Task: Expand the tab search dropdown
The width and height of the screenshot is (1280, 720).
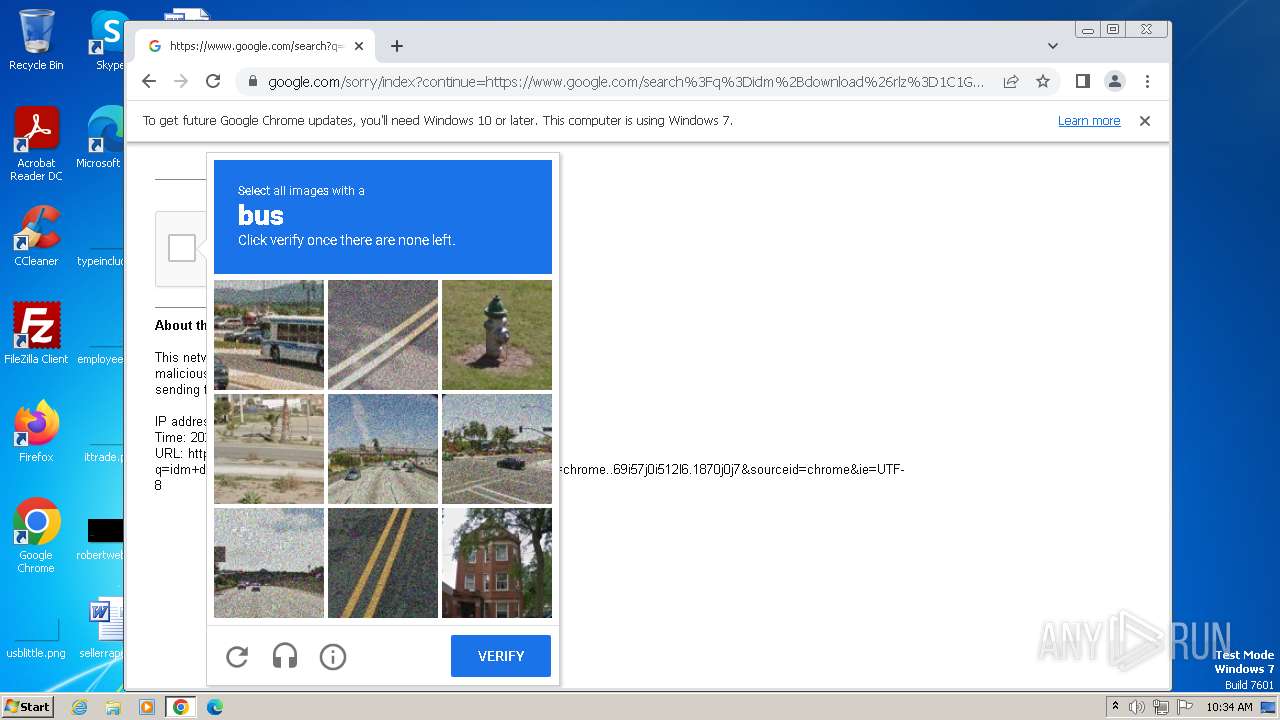Action: [1052, 46]
